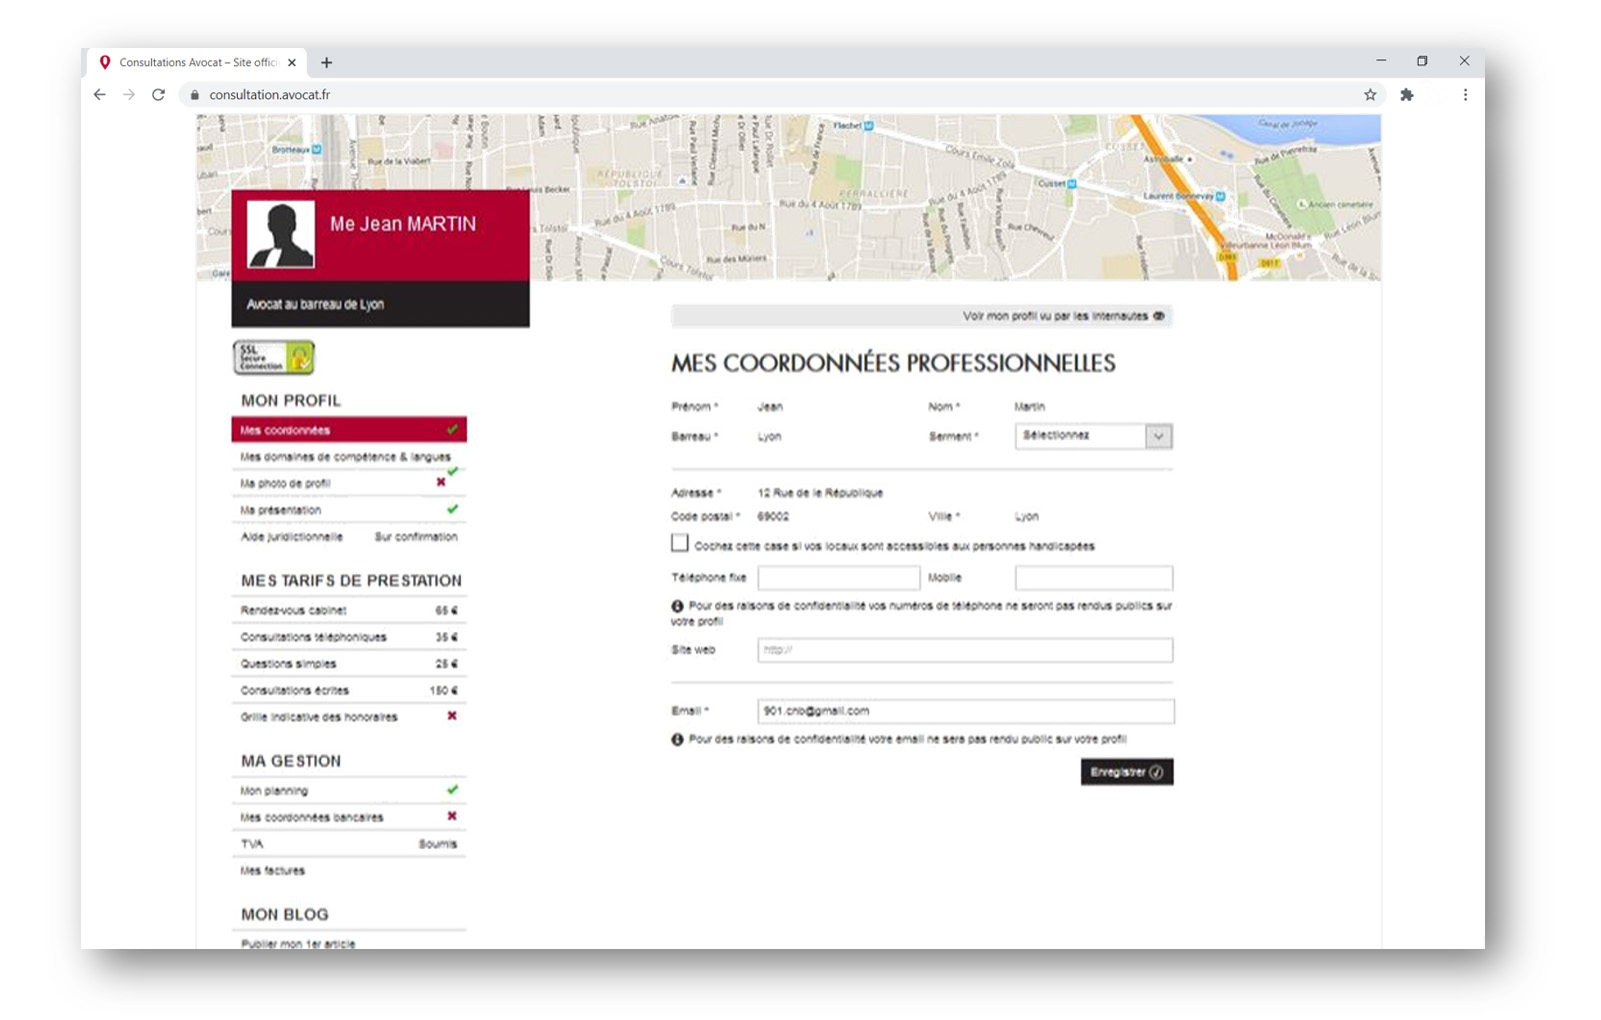1601x1020 pixels.
Task: Open Mes coordonnées bancaires page
Action: coord(349,817)
